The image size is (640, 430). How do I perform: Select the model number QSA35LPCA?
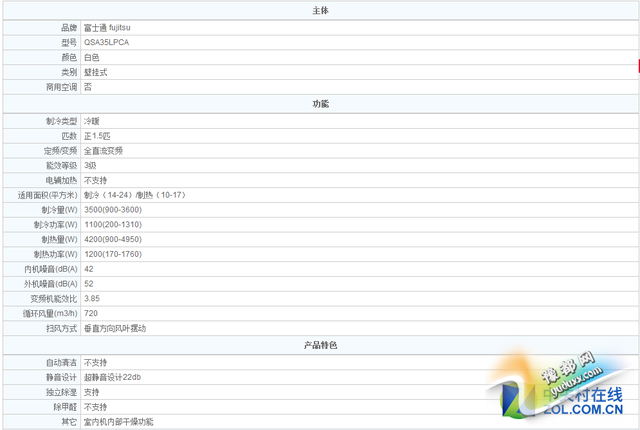point(106,42)
